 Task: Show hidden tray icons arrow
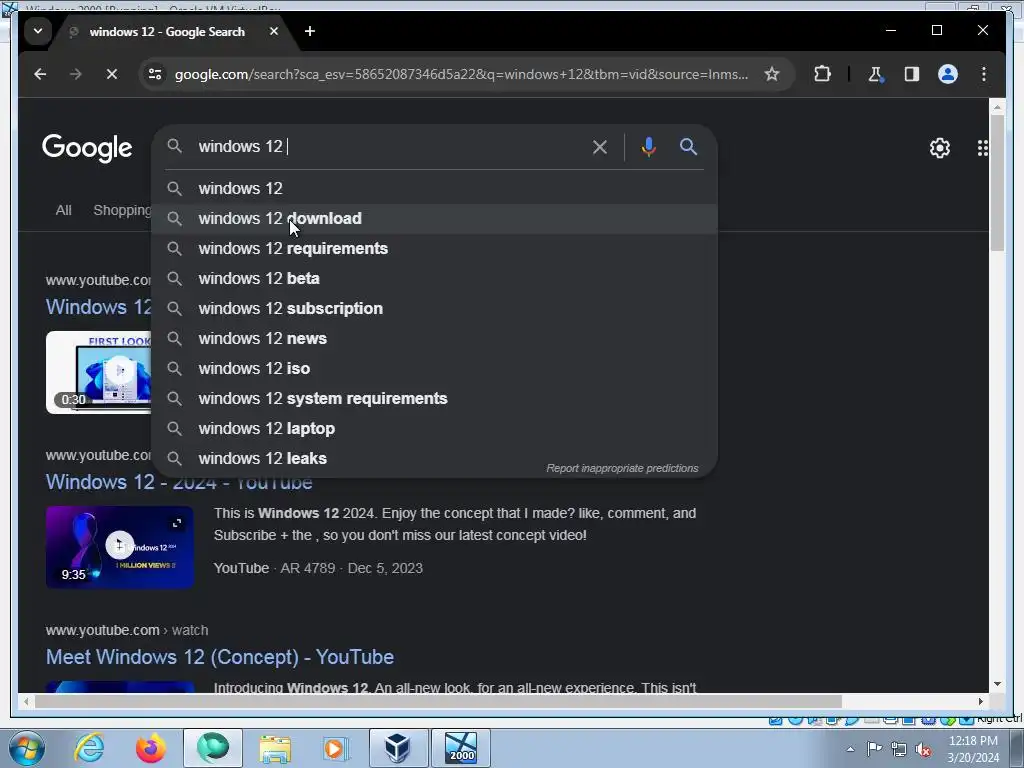[x=850, y=749]
